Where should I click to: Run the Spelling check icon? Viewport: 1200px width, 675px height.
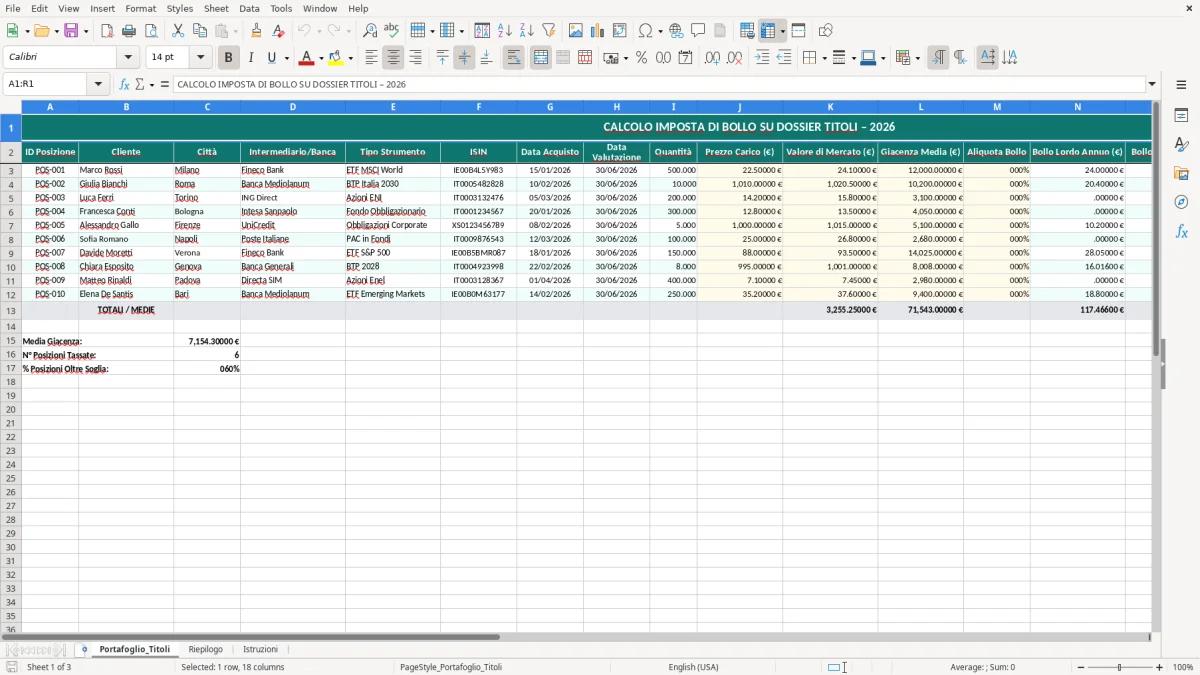click(392, 31)
